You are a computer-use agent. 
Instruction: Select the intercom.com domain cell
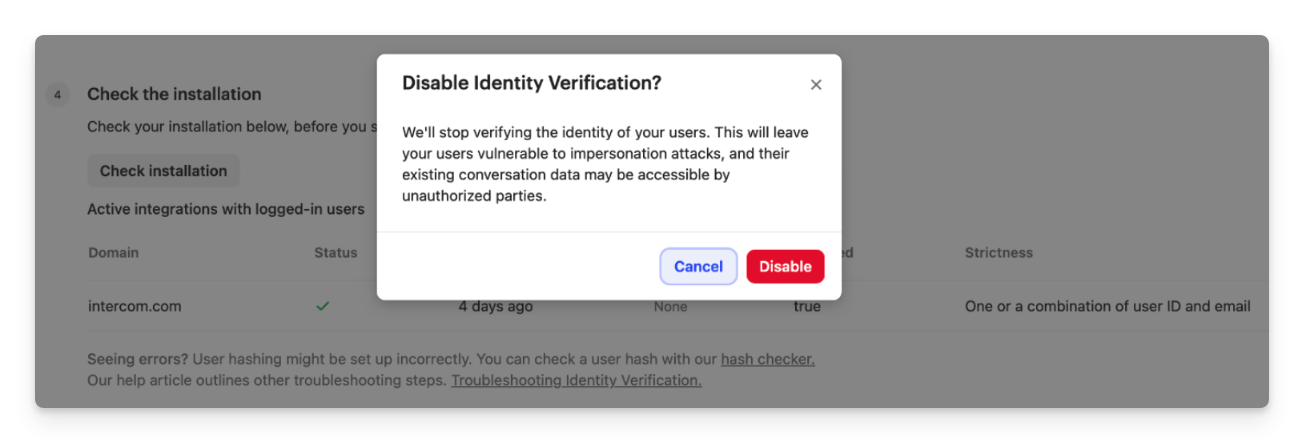[x=135, y=307]
